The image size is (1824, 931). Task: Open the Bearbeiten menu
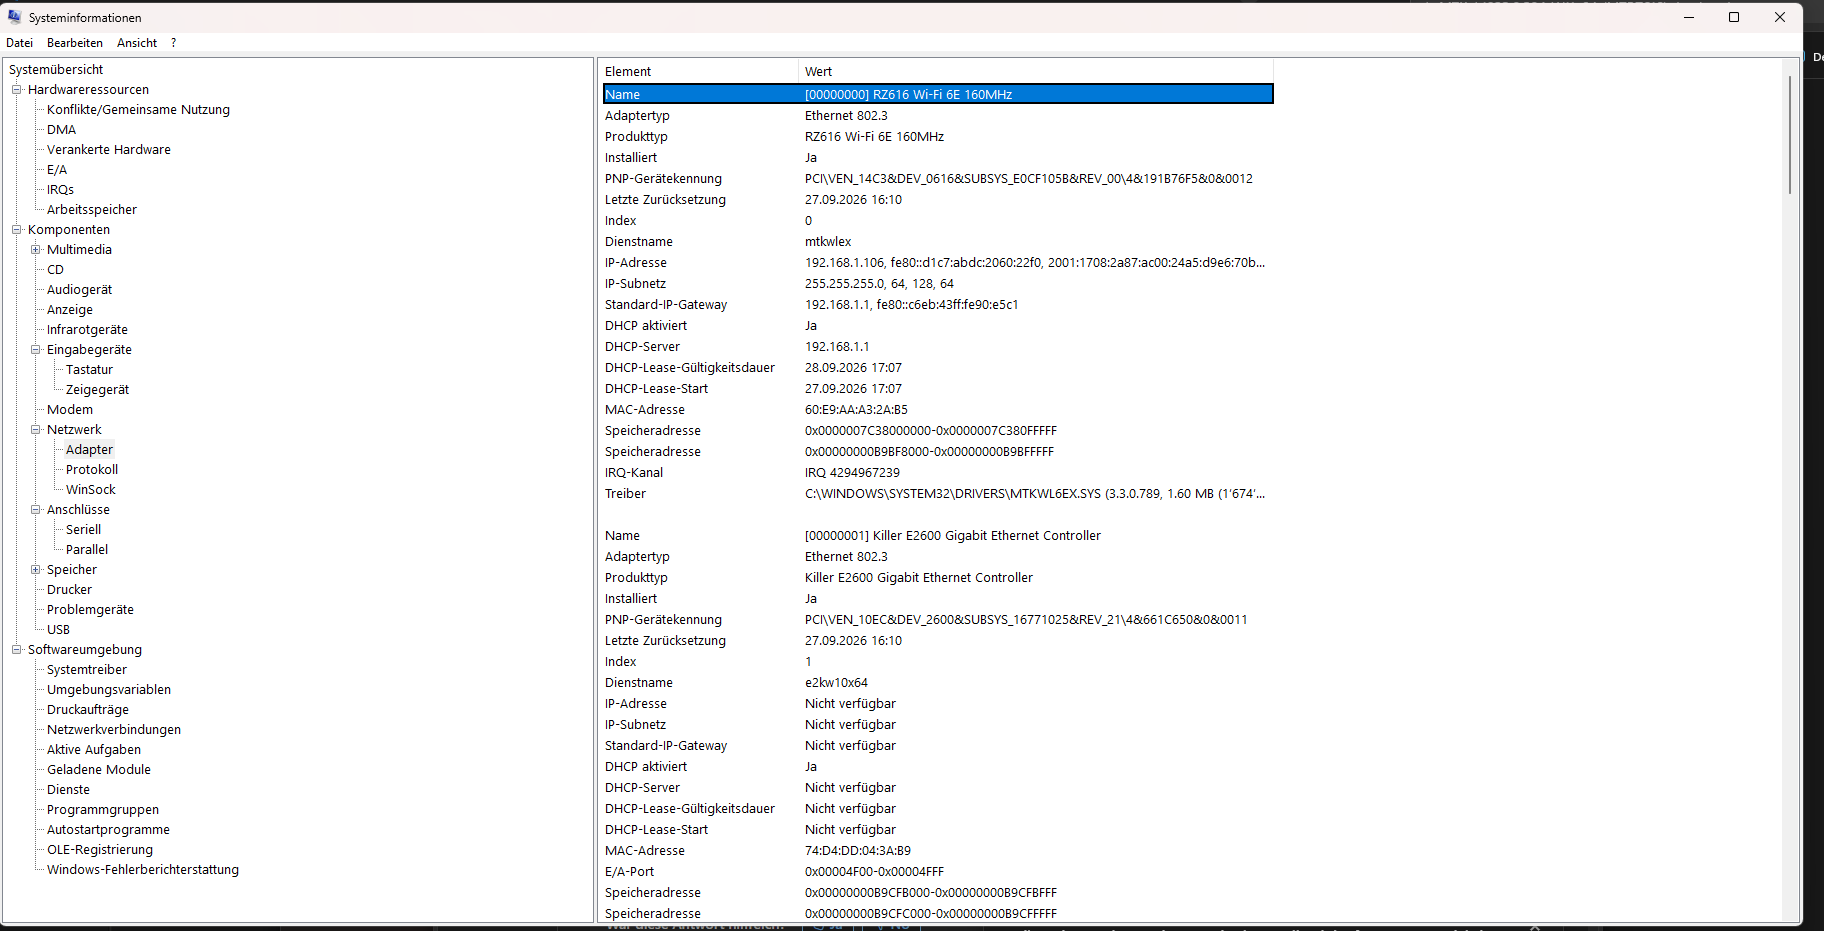pyautogui.click(x=75, y=43)
